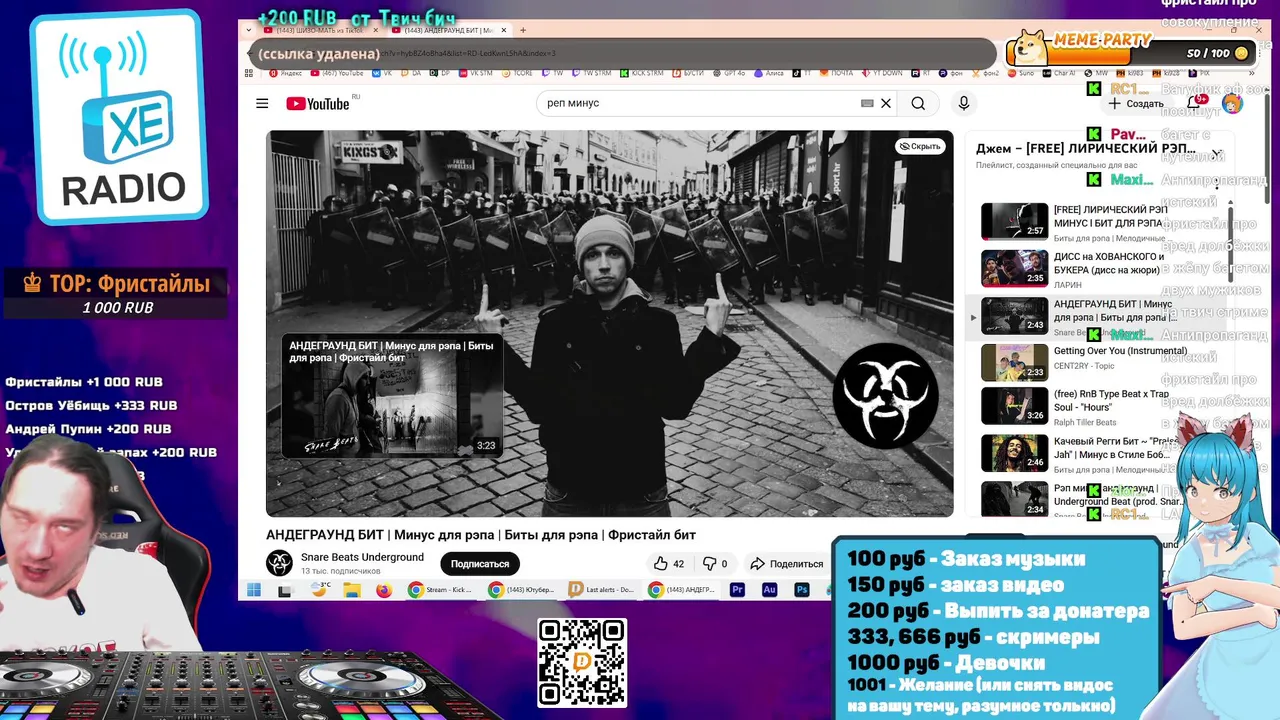
Task: Open Task View on the taskbar
Action: tap(285, 591)
